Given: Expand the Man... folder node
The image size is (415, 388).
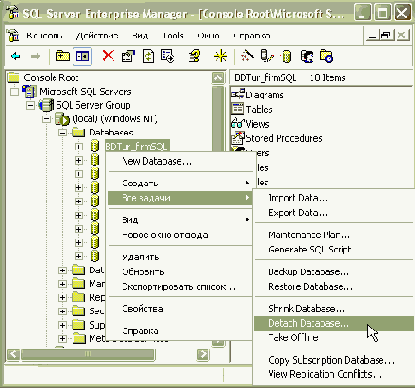Looking at the screenshot, I should pos(62,284).
